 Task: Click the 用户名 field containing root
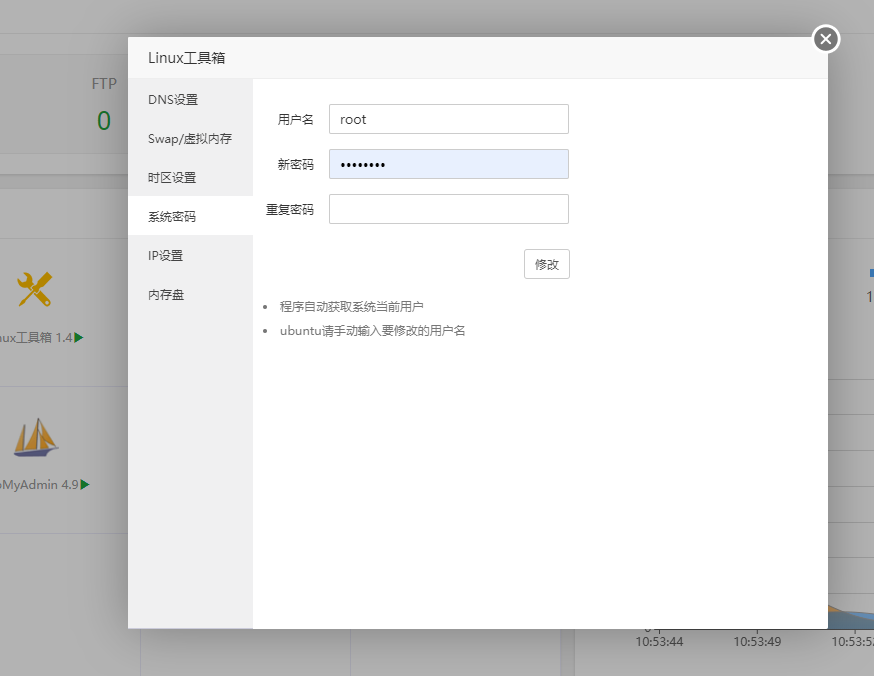[448, 118]
